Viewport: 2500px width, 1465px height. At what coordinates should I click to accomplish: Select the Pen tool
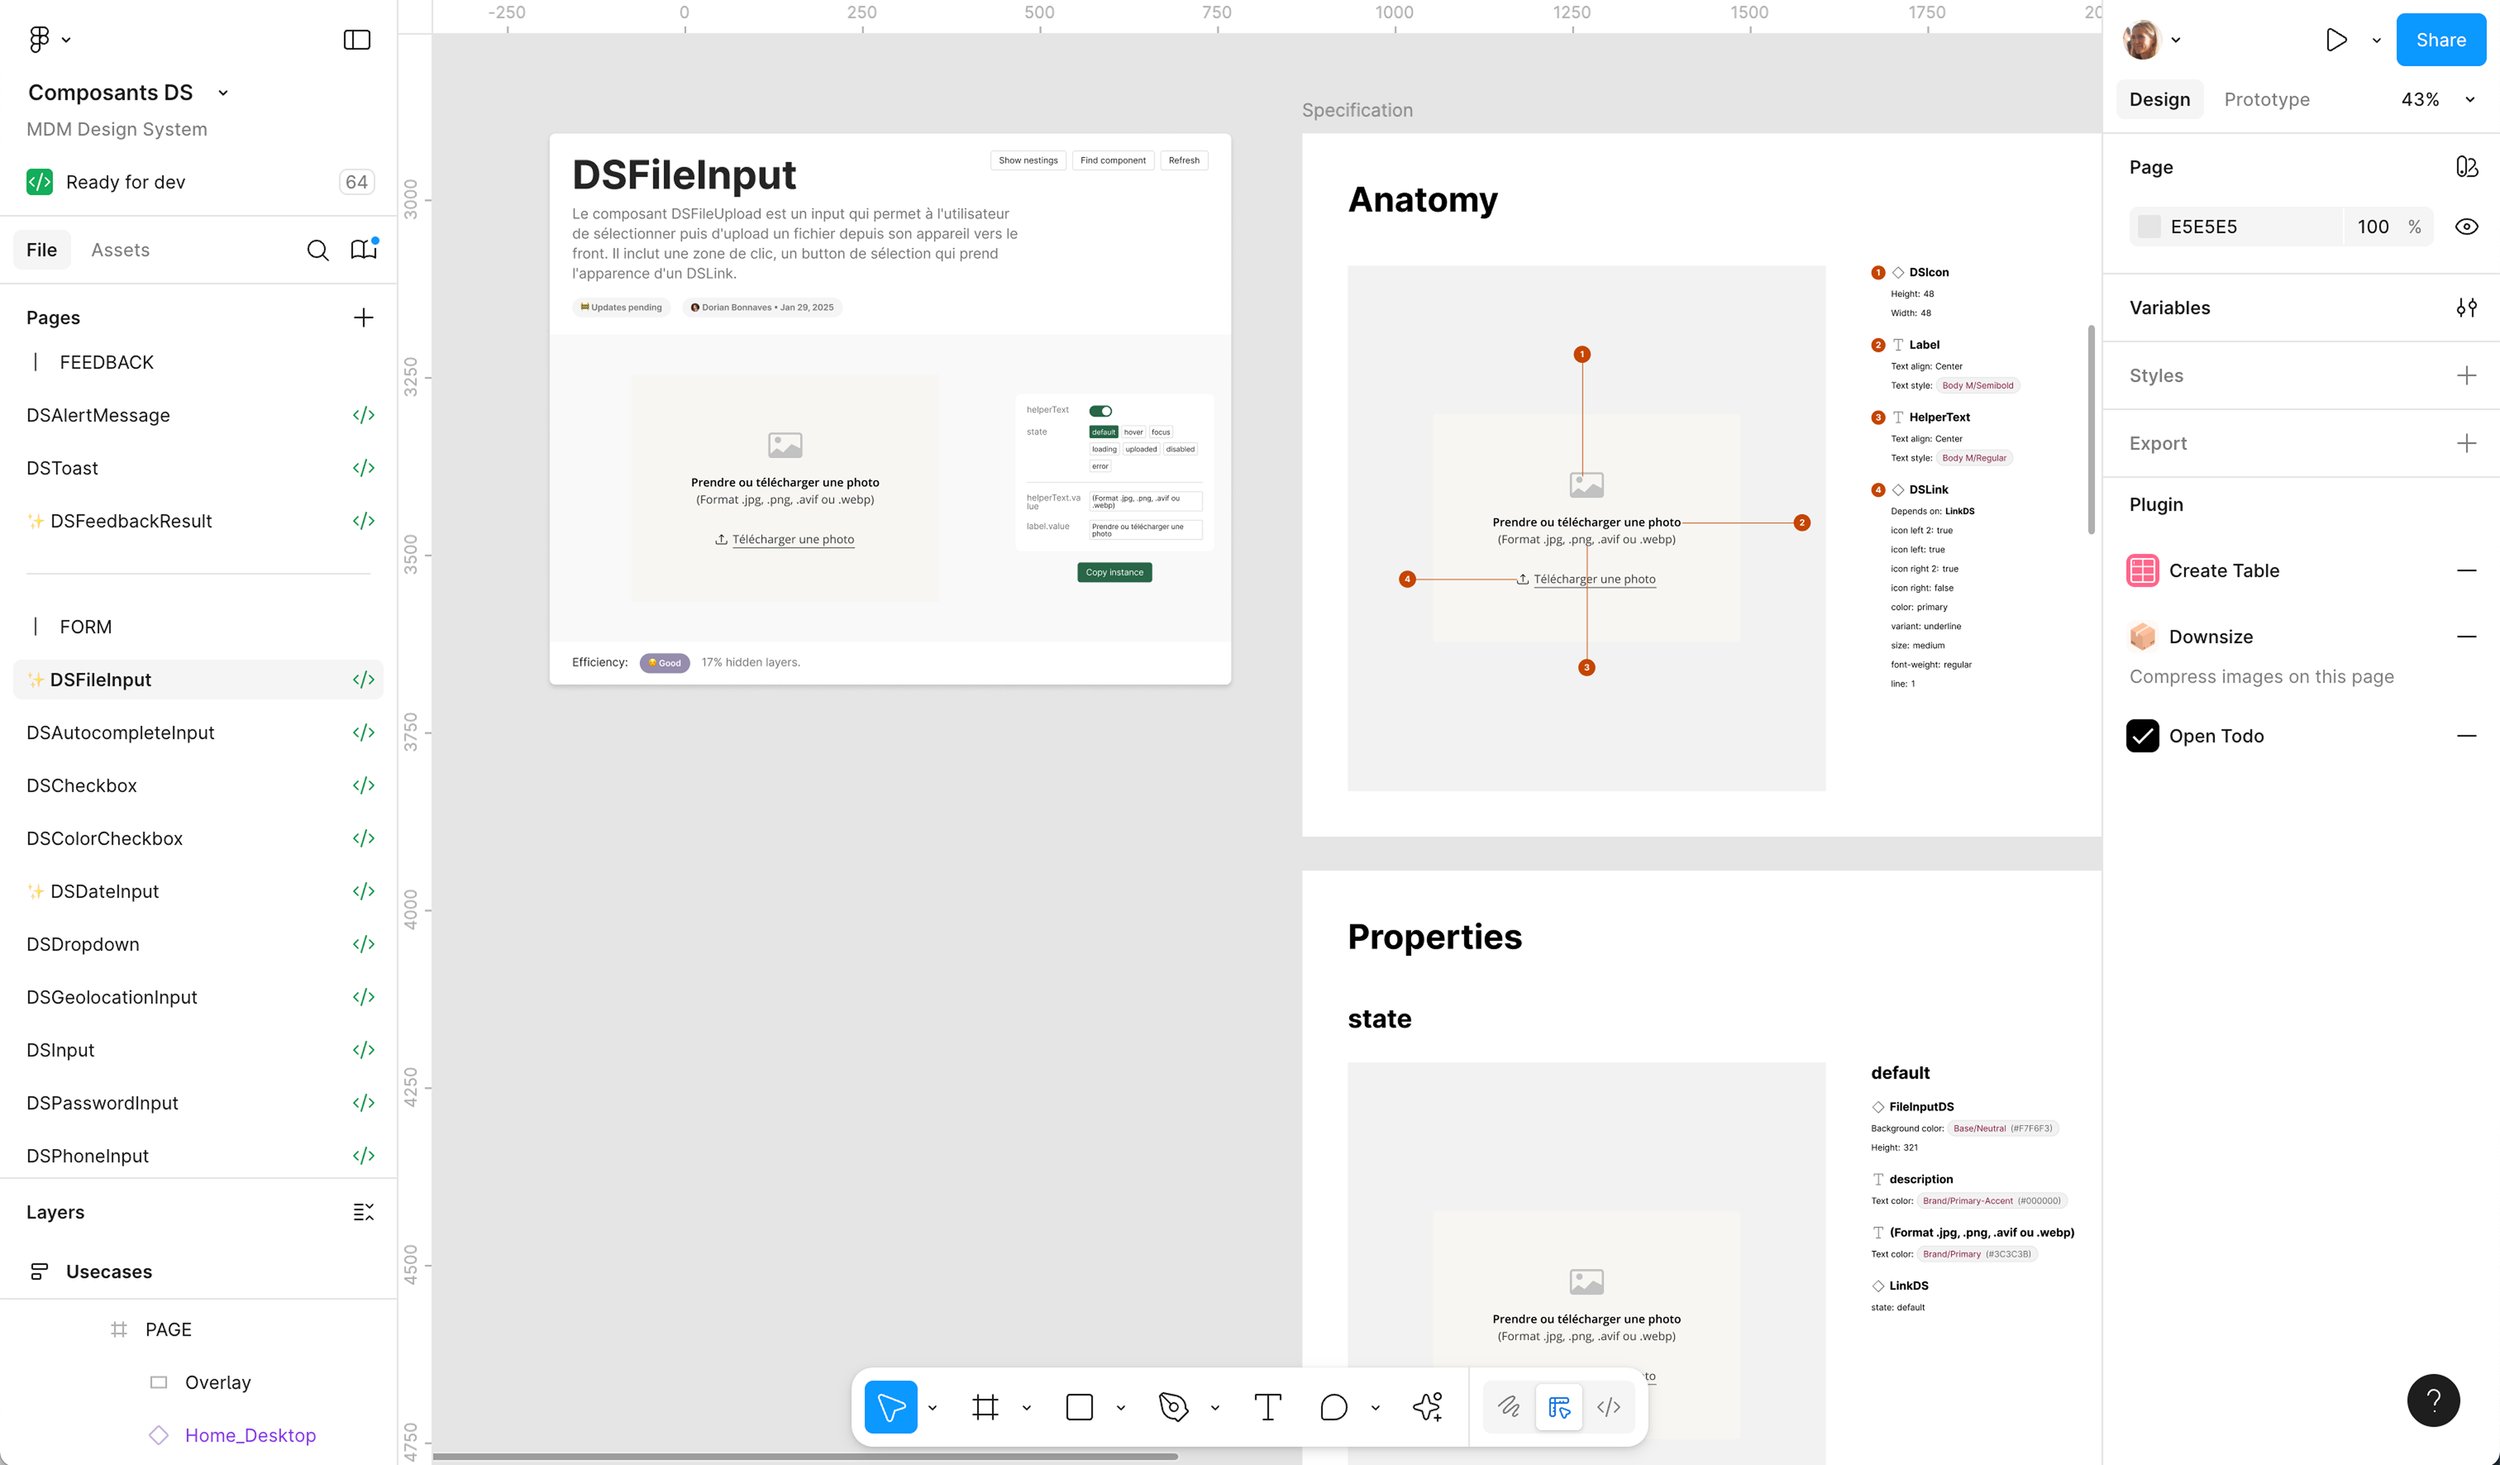click(x=1173, y=1407)
